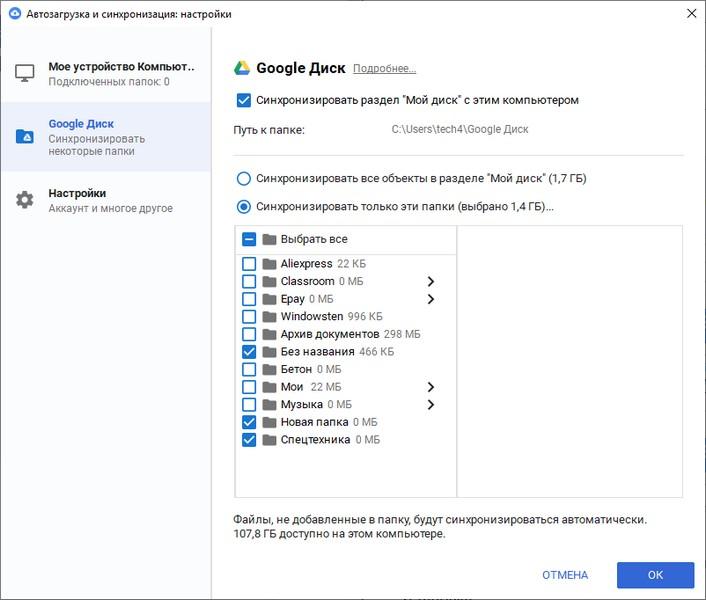Image resolution: width=706 pixels, height=600 pixels.
Task: Click the Спецтехника folder icon
Action: tap(269, 439)
